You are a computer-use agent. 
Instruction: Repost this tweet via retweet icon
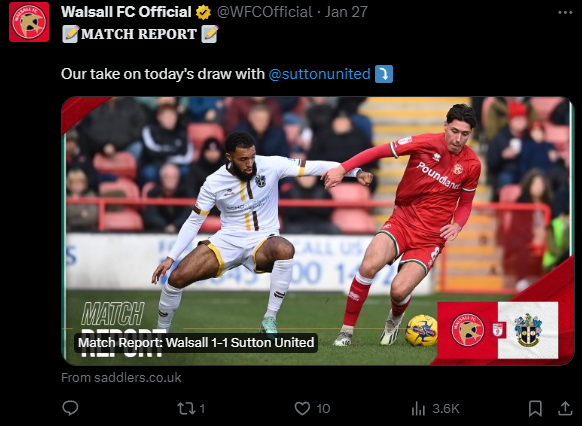[x=186, y=409]
